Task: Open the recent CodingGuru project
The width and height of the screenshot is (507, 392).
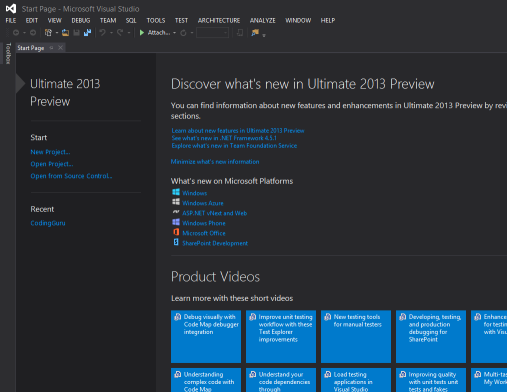Action: pyautogui.click(x=48, y=223)
